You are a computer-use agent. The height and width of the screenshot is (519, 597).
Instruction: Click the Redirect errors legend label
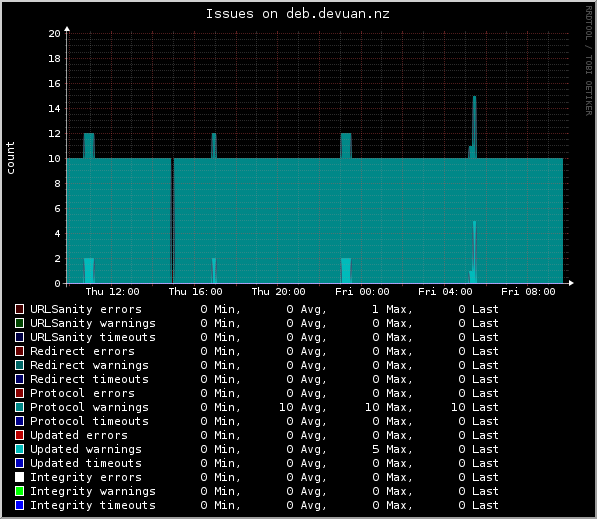pyautogui.click(x=82, y=351)
